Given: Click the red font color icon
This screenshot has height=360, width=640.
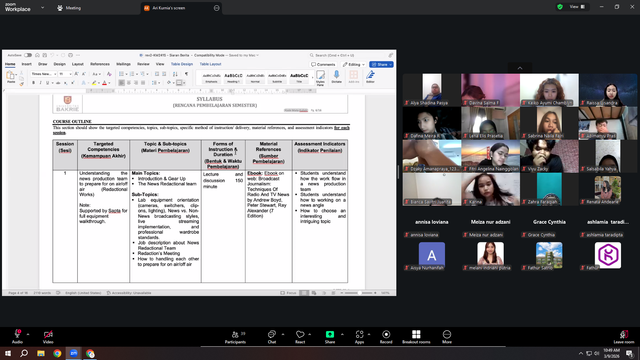Looking at the screenshot, I should click(104, 83).
